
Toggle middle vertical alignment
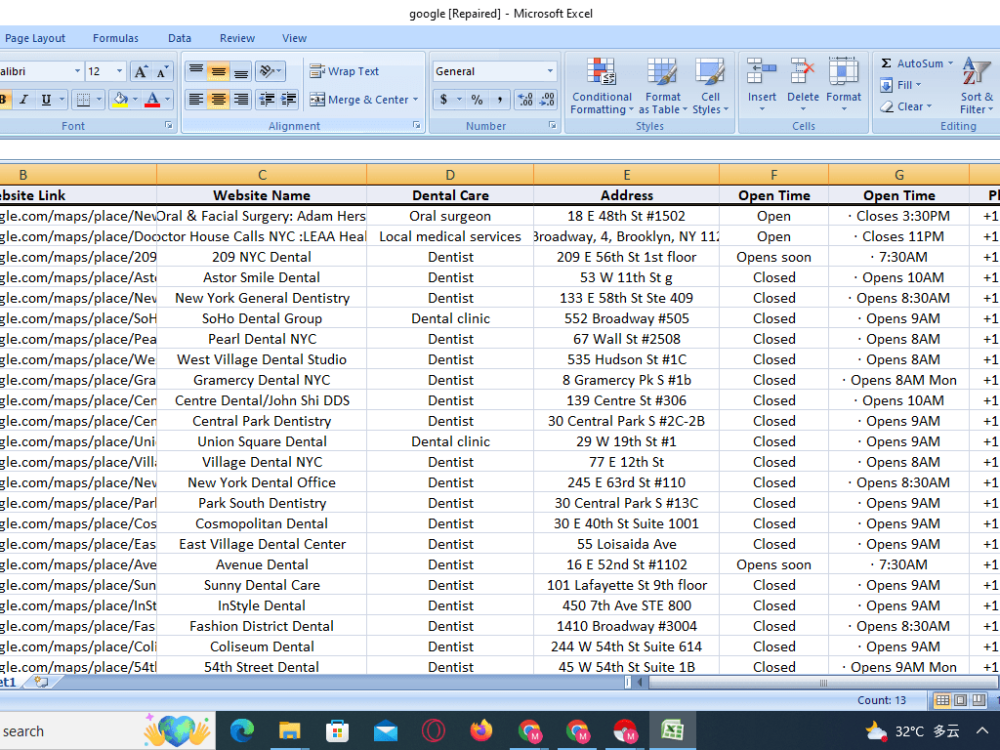[218, 71]
